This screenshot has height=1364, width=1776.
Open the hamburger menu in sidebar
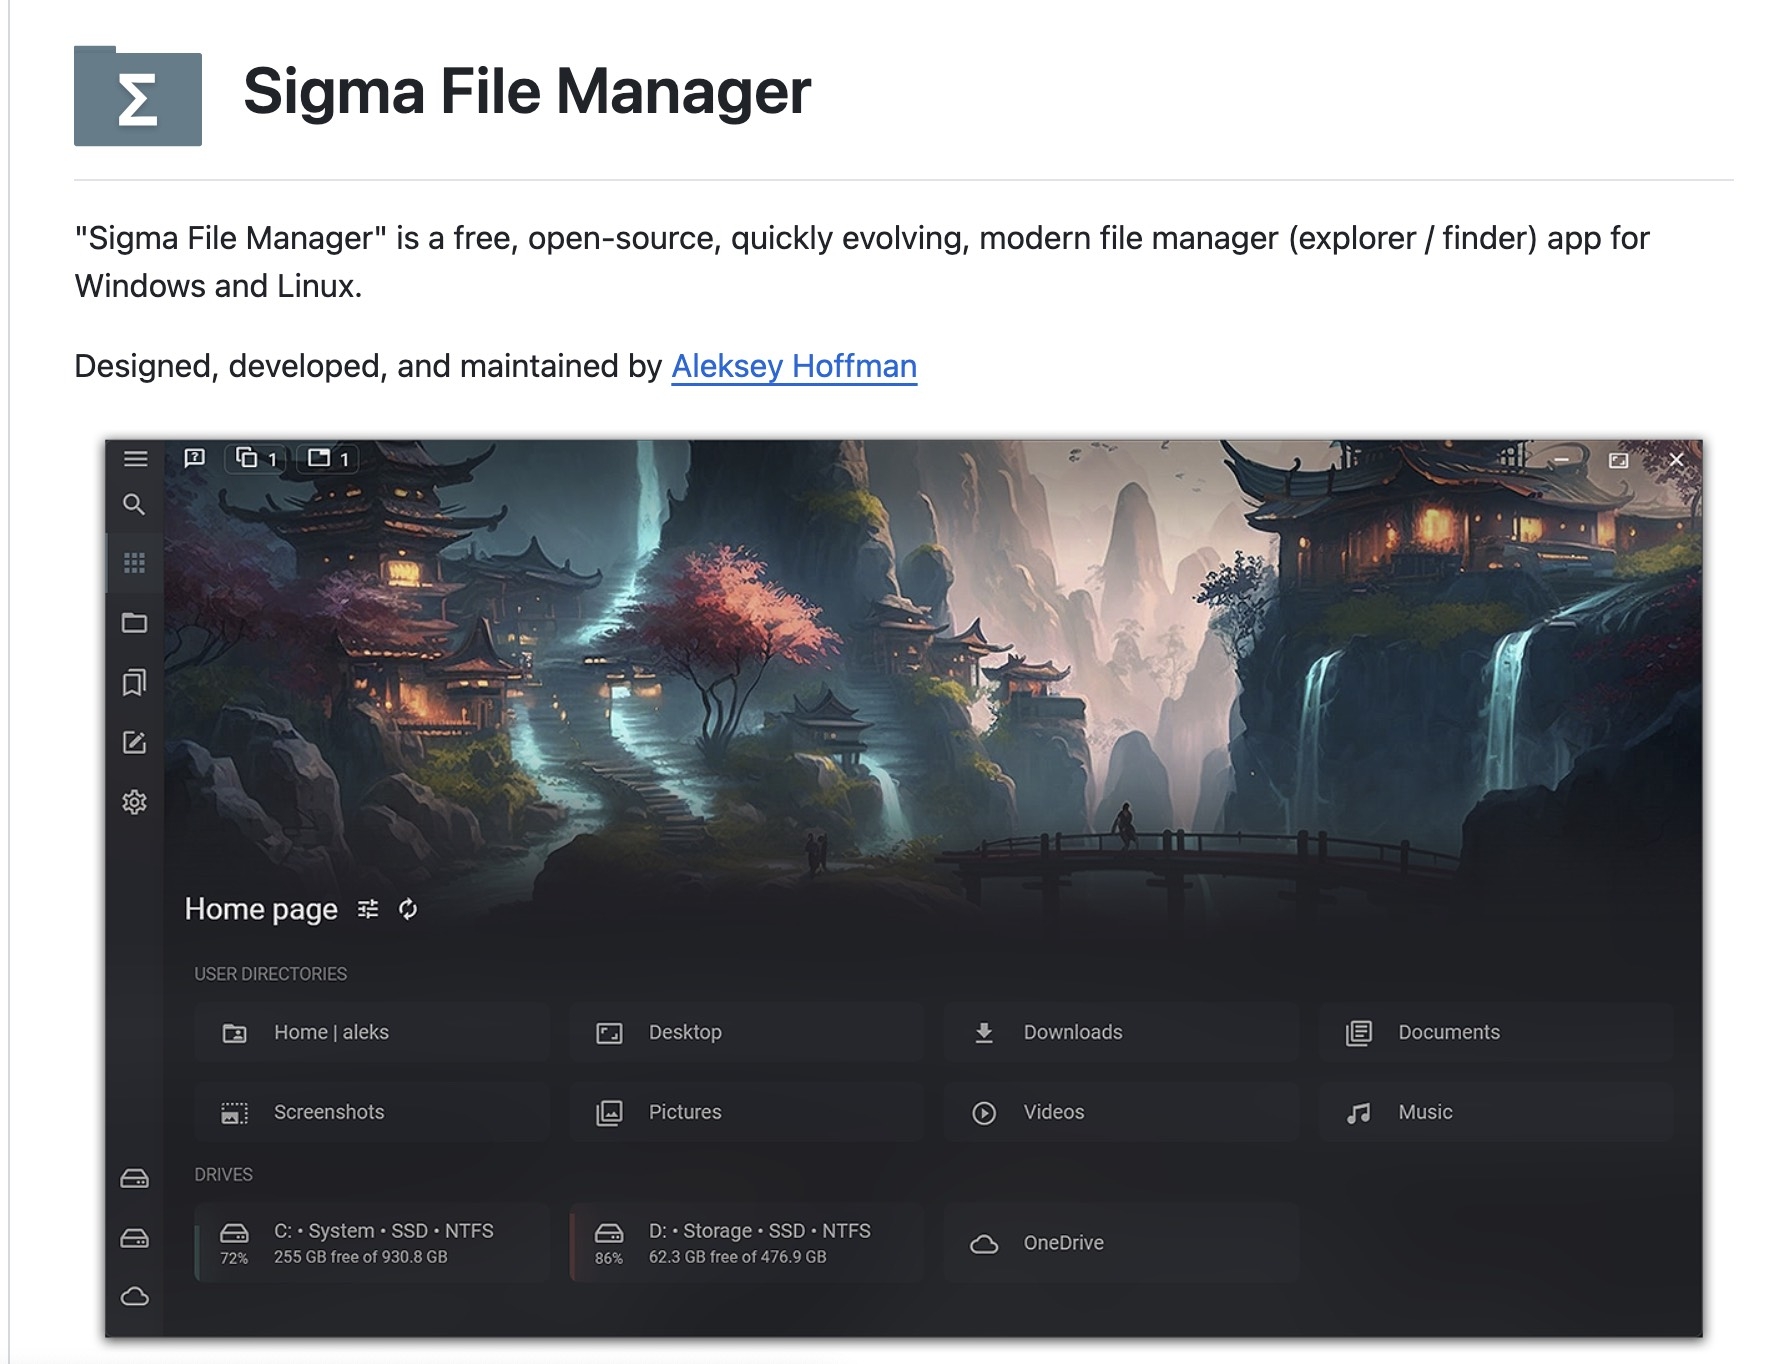point(135,459)
